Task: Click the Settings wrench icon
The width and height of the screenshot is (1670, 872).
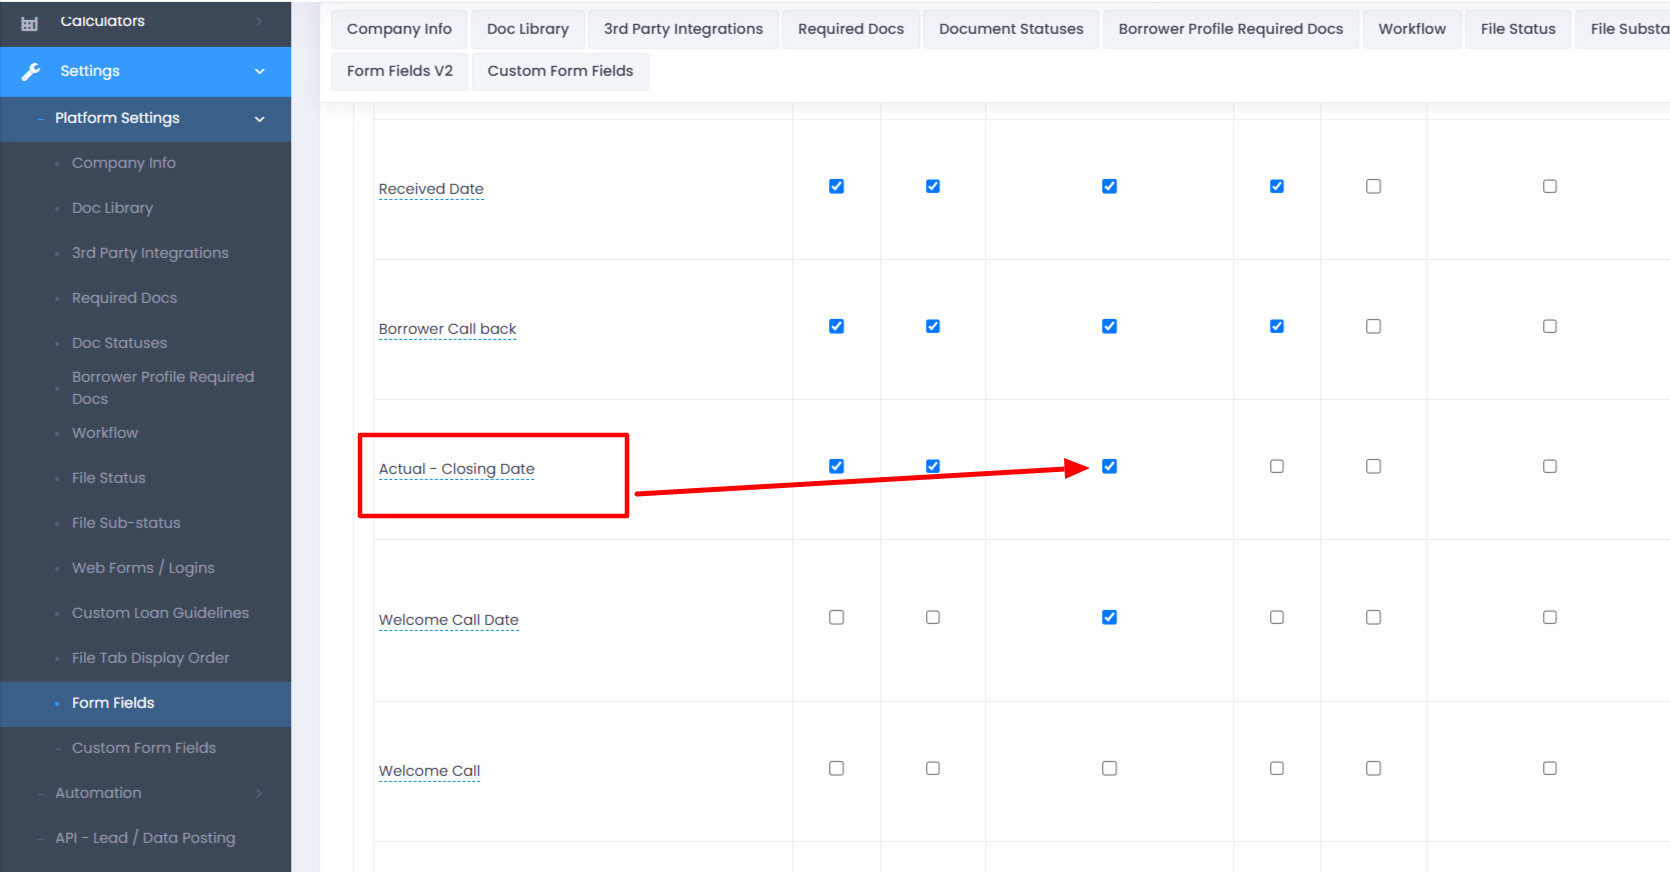Action: coord(31,71)
